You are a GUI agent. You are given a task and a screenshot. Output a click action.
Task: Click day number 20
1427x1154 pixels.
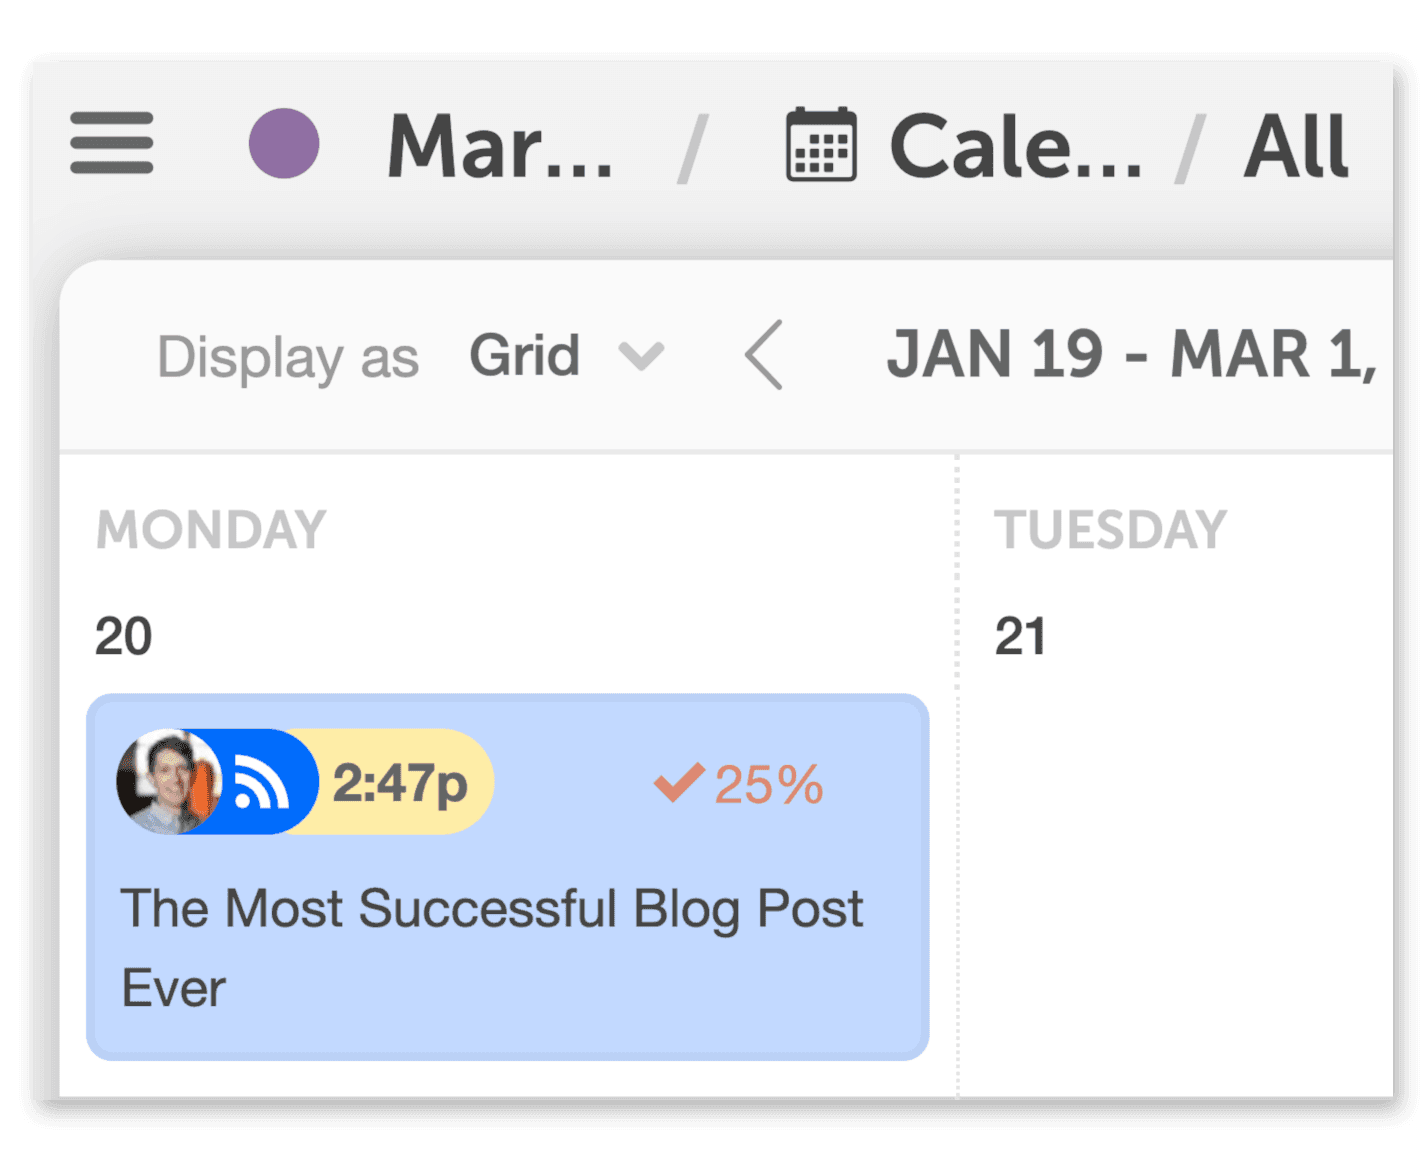click(x=123, y=636)
